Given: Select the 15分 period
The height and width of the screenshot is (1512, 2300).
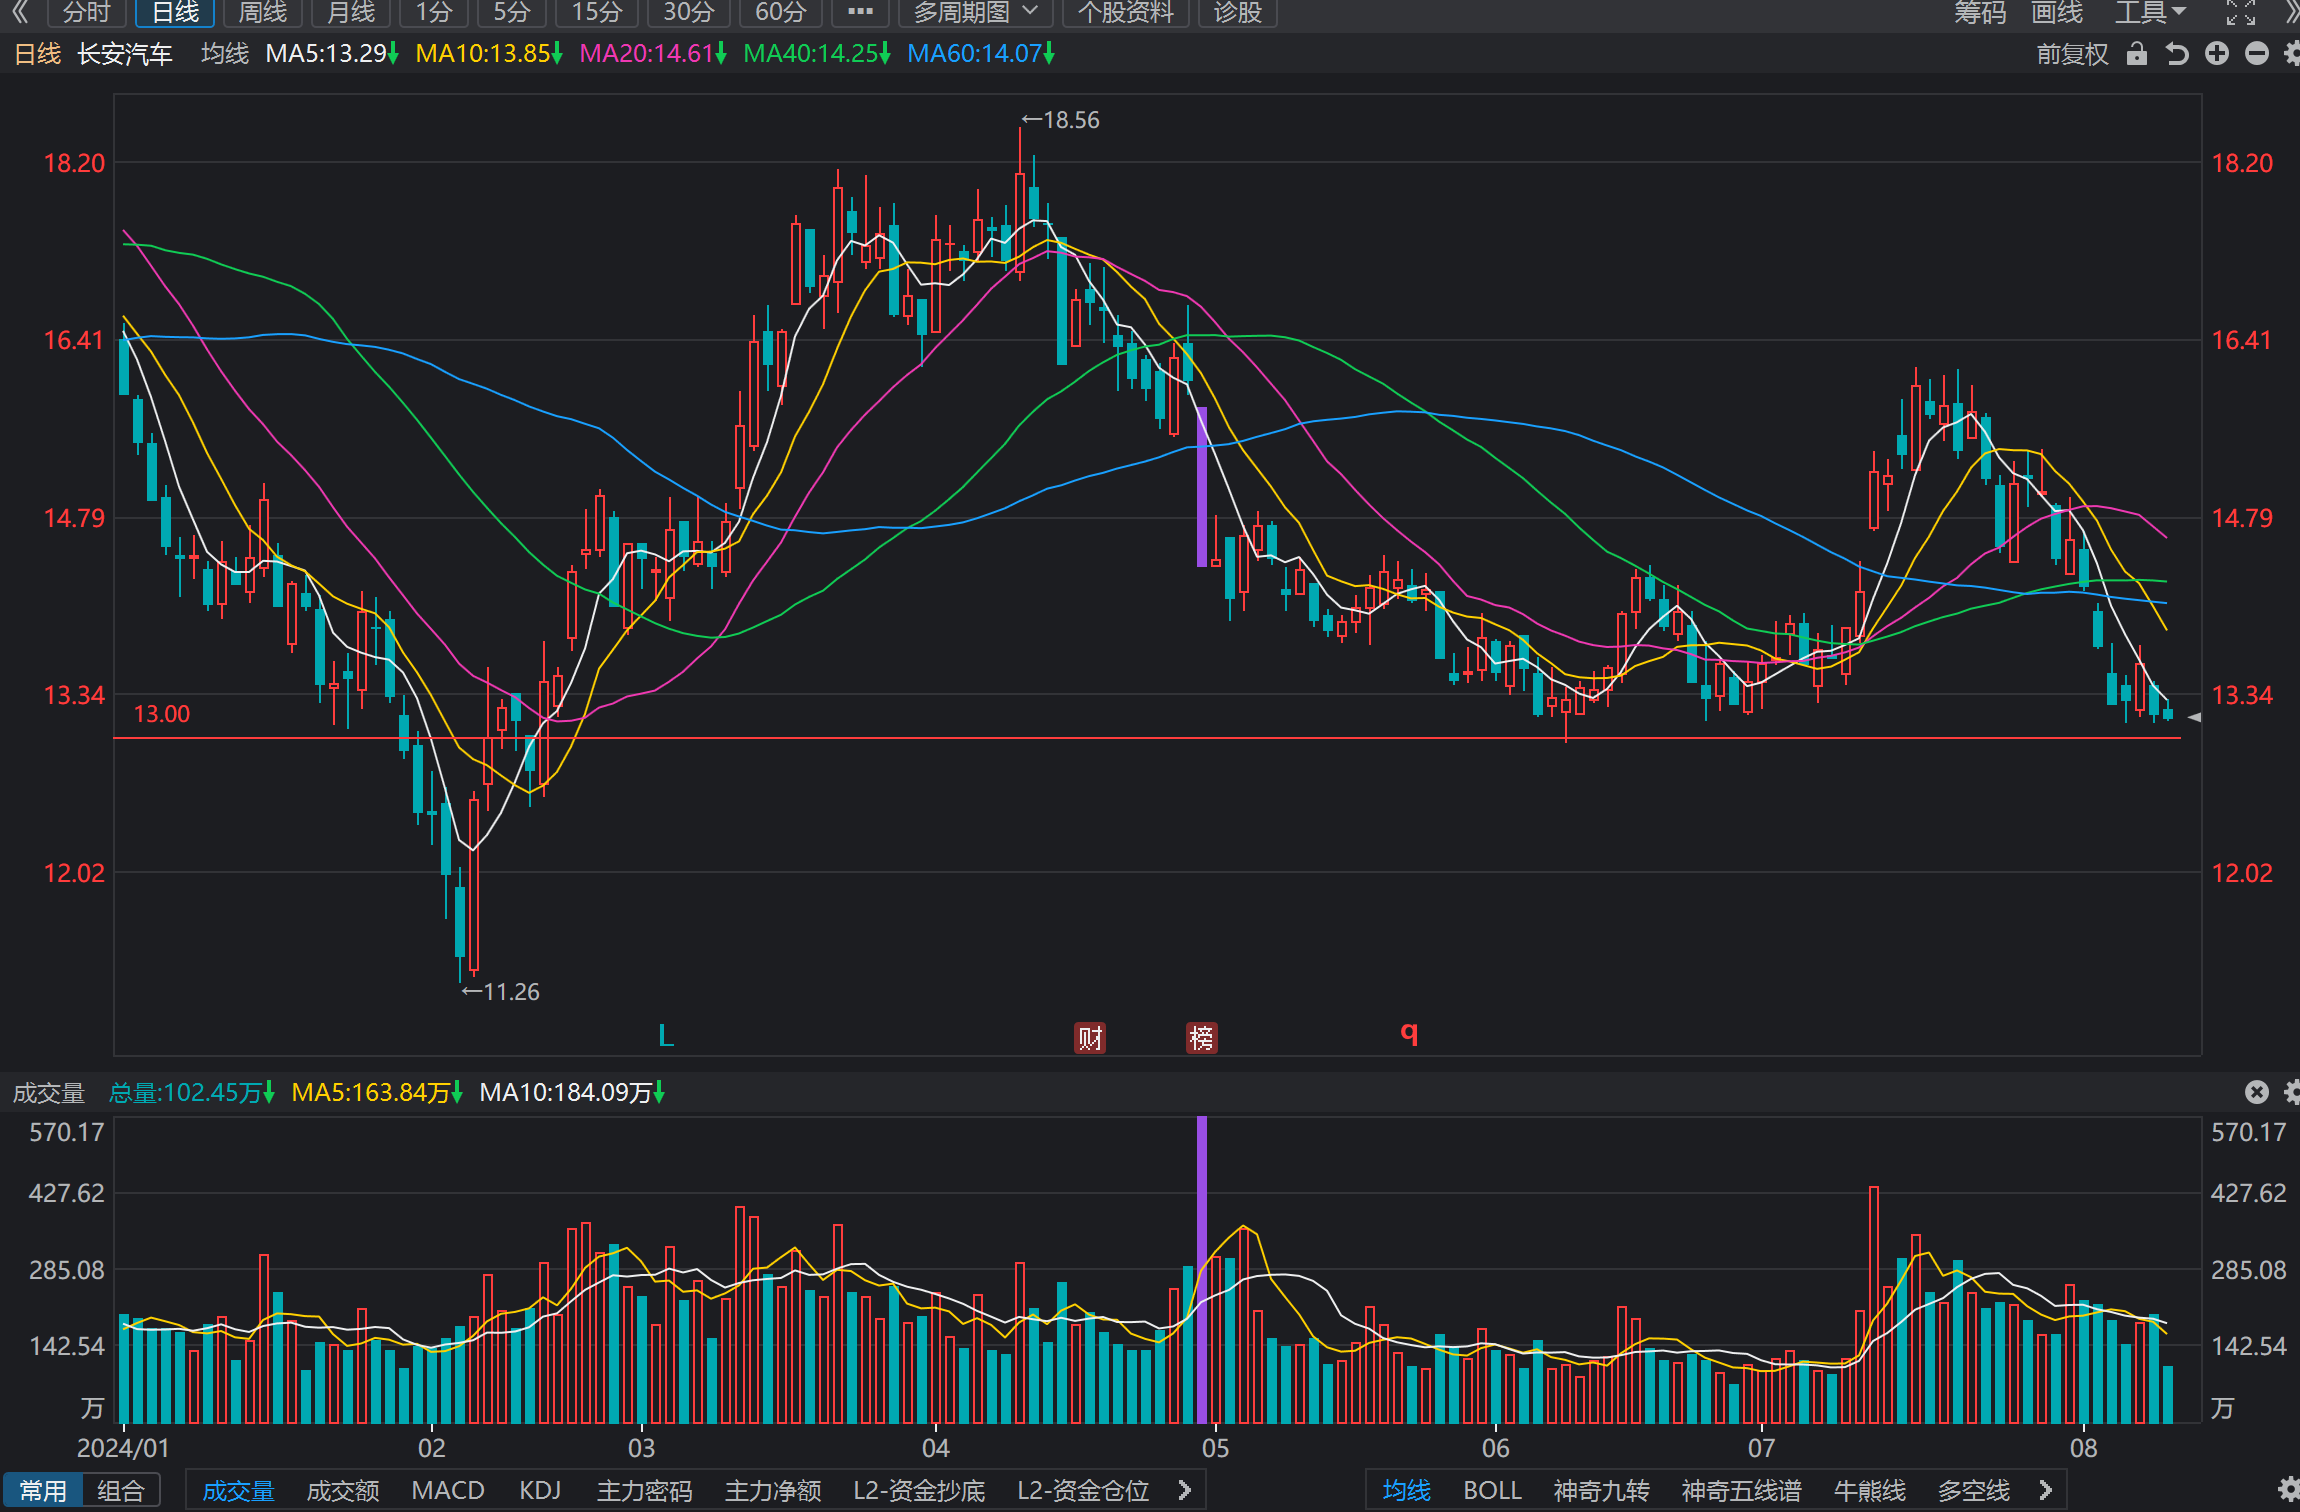Looking at the screenshot, I should tap(597, 12).
